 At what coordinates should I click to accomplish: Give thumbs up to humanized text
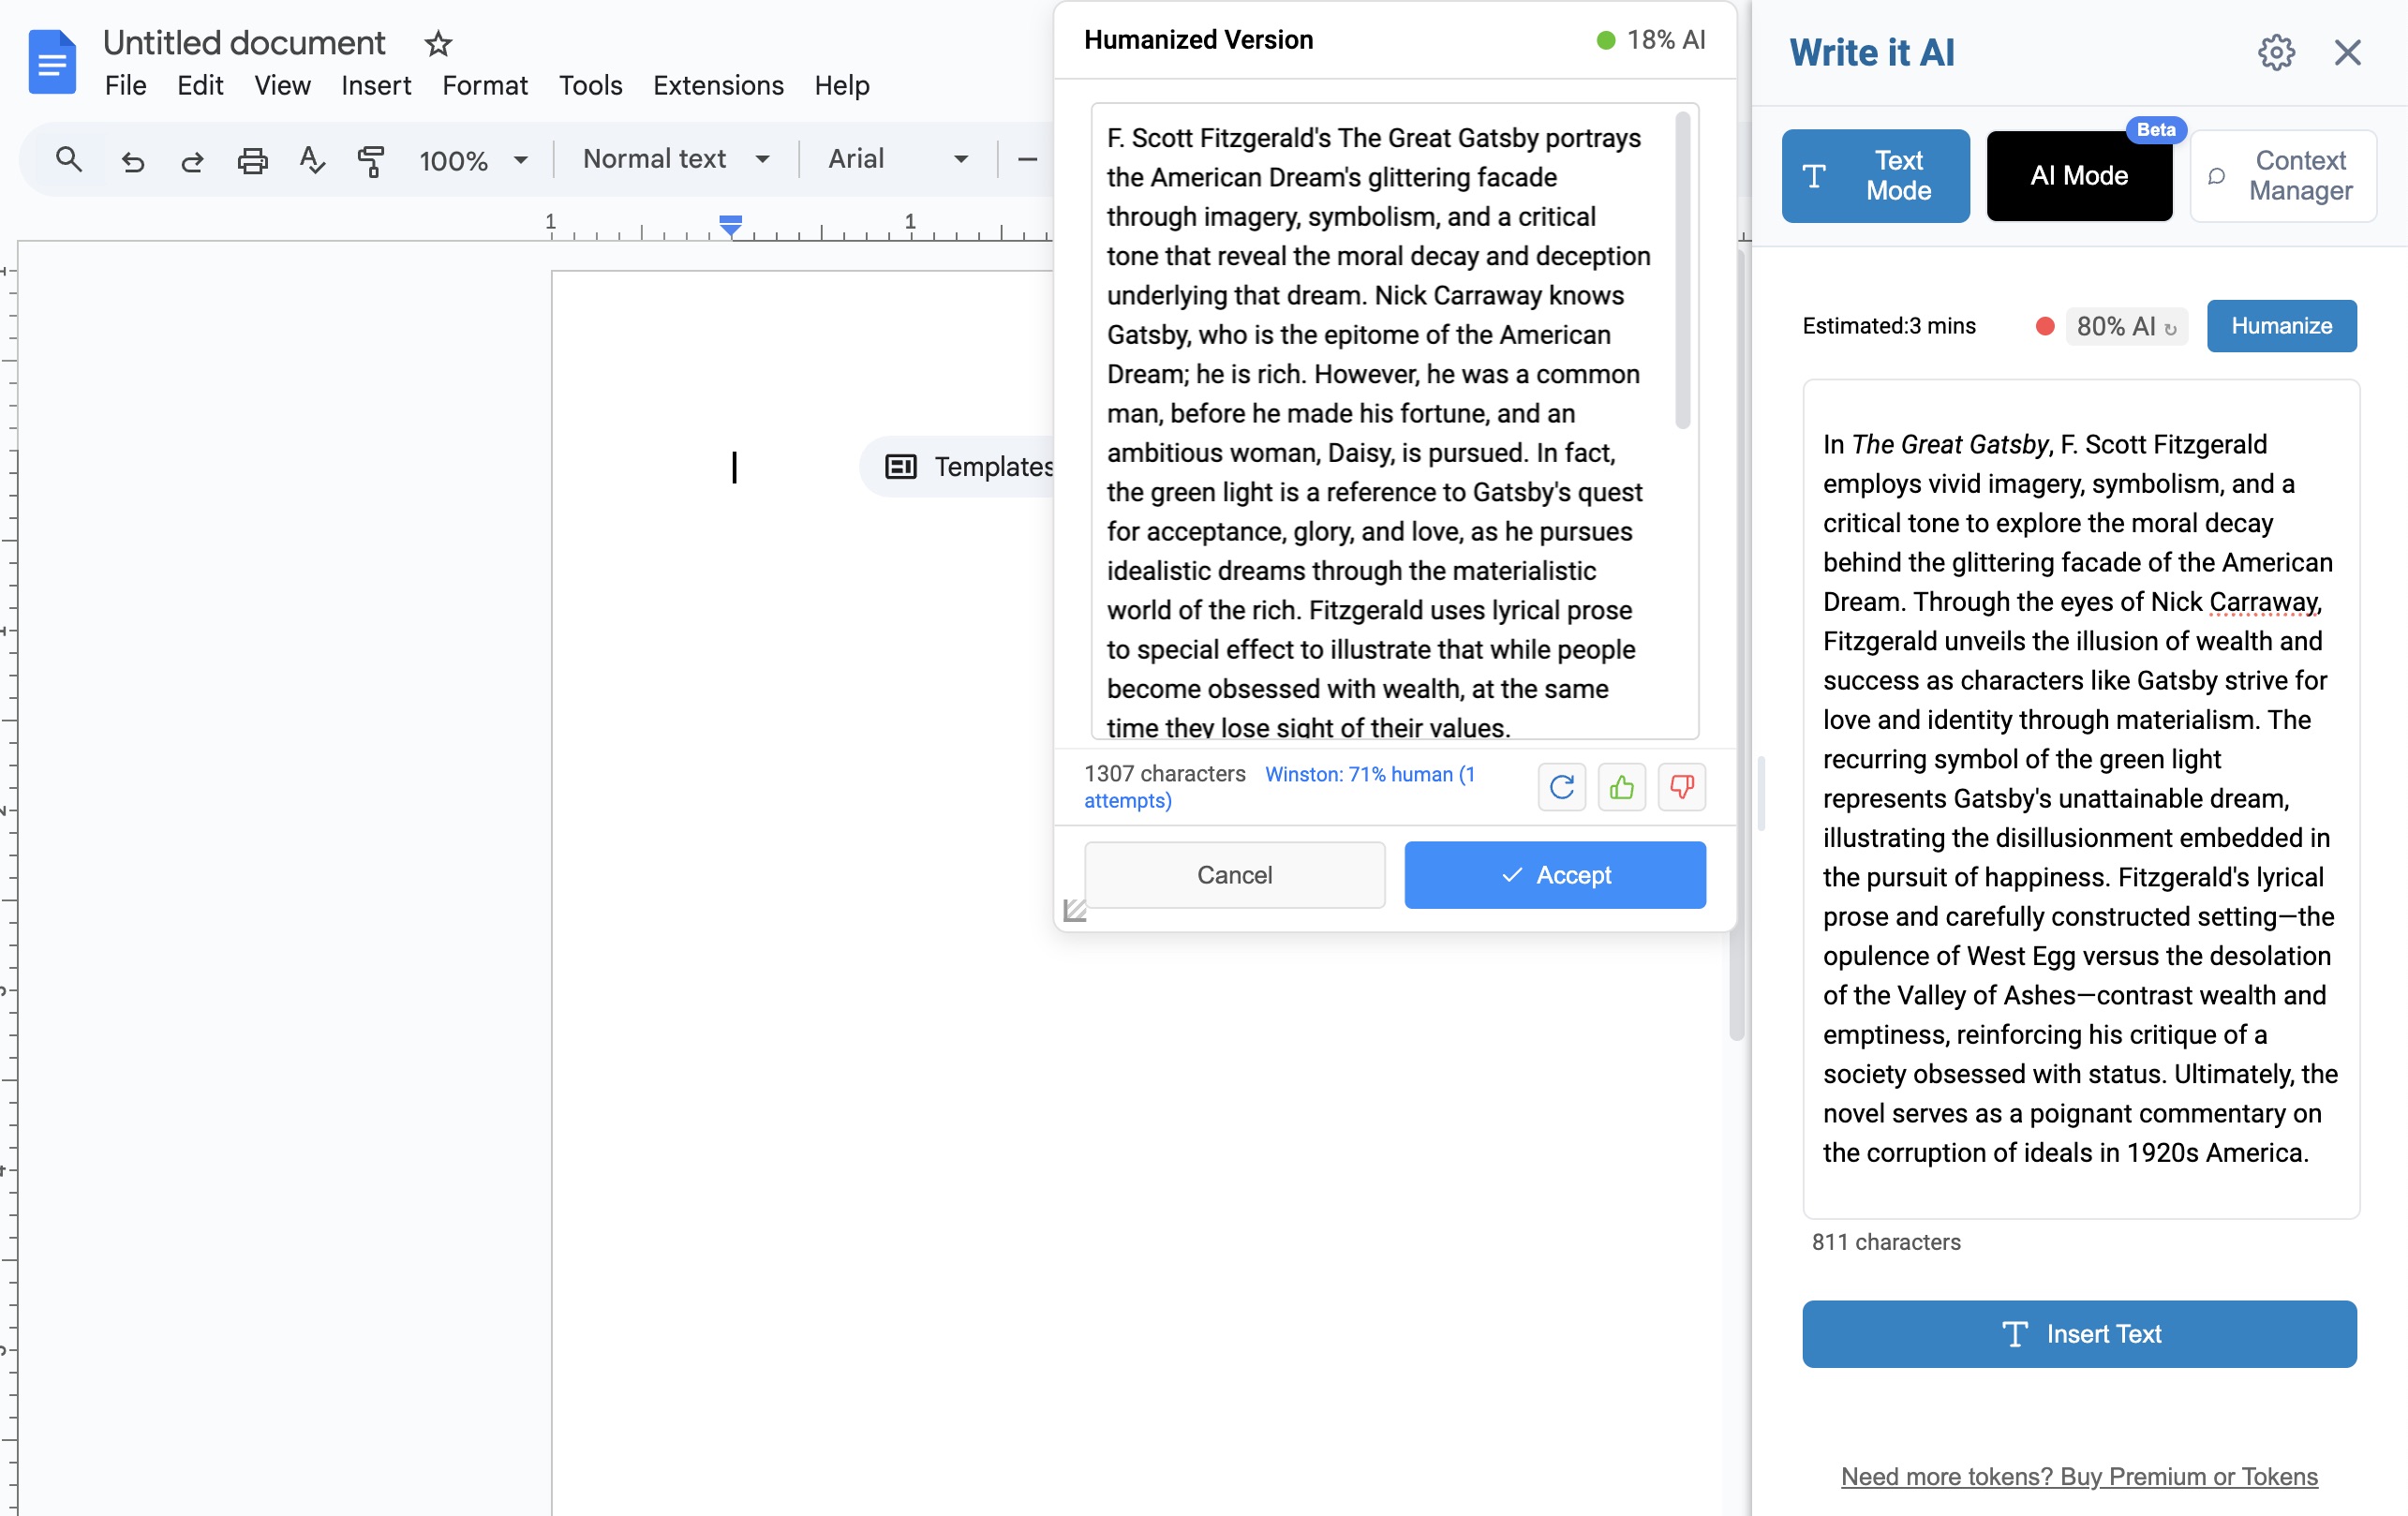(1622, 787)
